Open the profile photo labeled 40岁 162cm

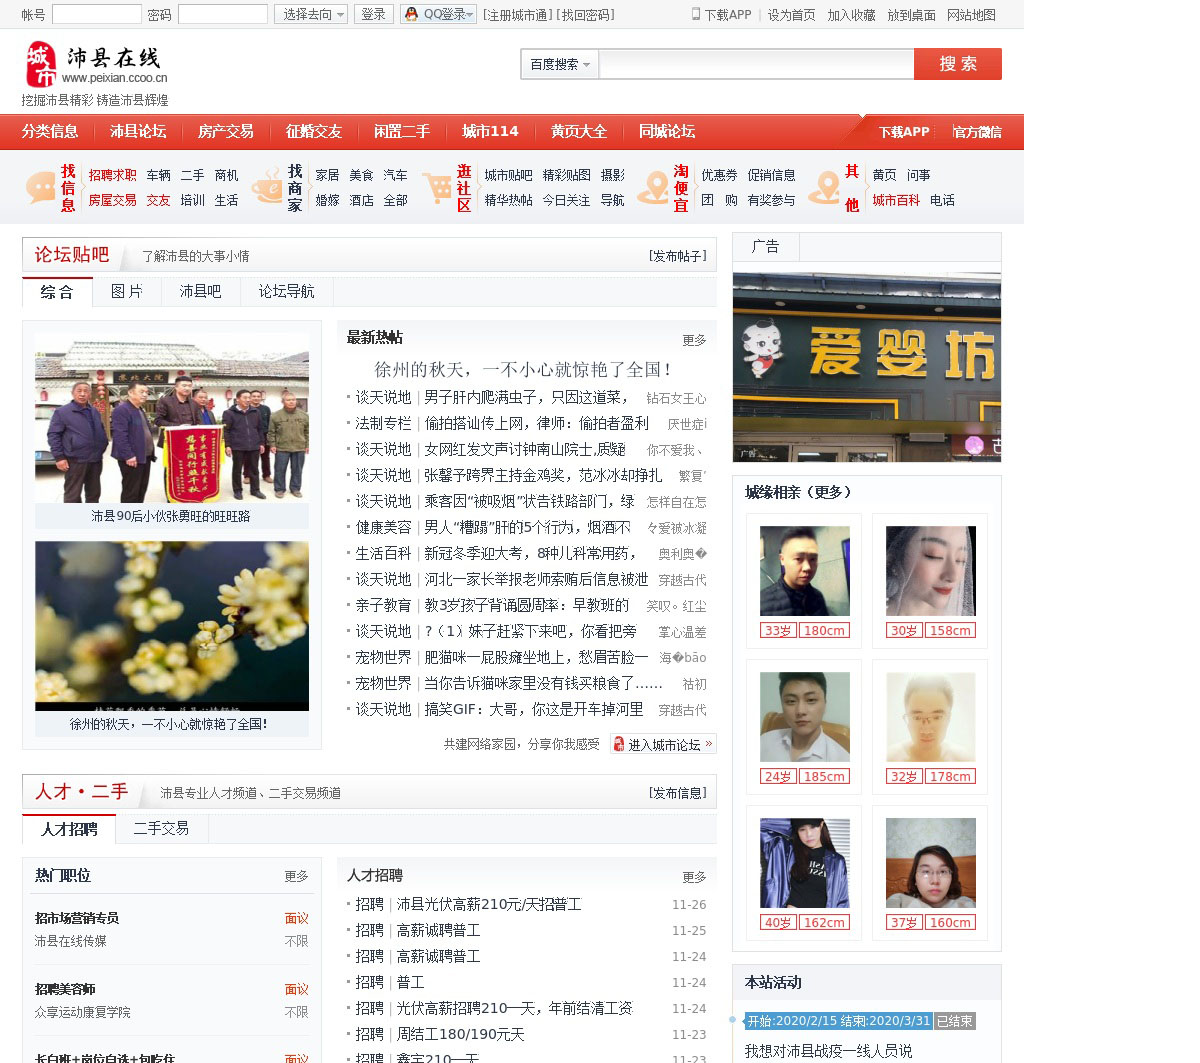click(805, 863)
